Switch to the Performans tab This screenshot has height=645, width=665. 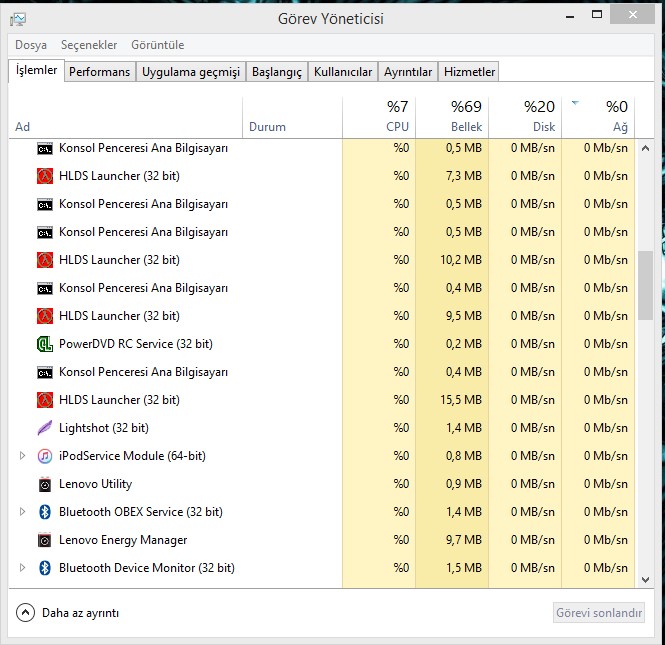click(100, 72)
